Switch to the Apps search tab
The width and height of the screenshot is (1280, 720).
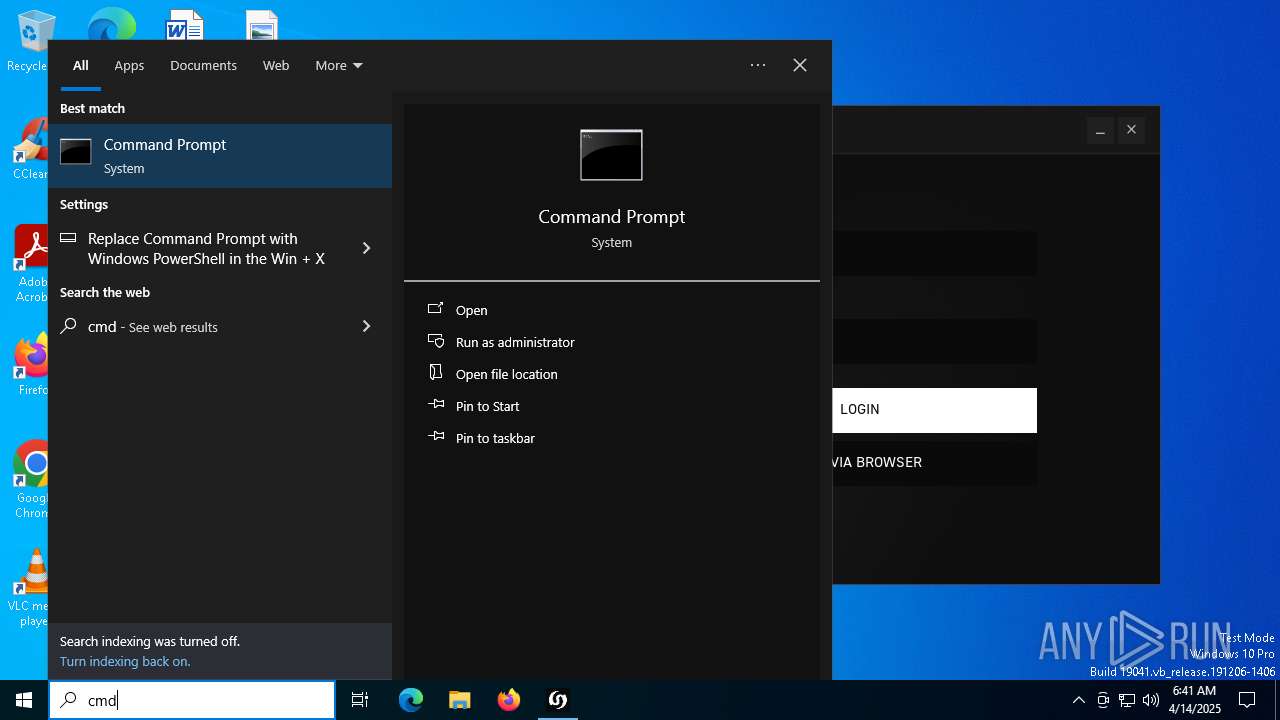[x=129, y=65]
